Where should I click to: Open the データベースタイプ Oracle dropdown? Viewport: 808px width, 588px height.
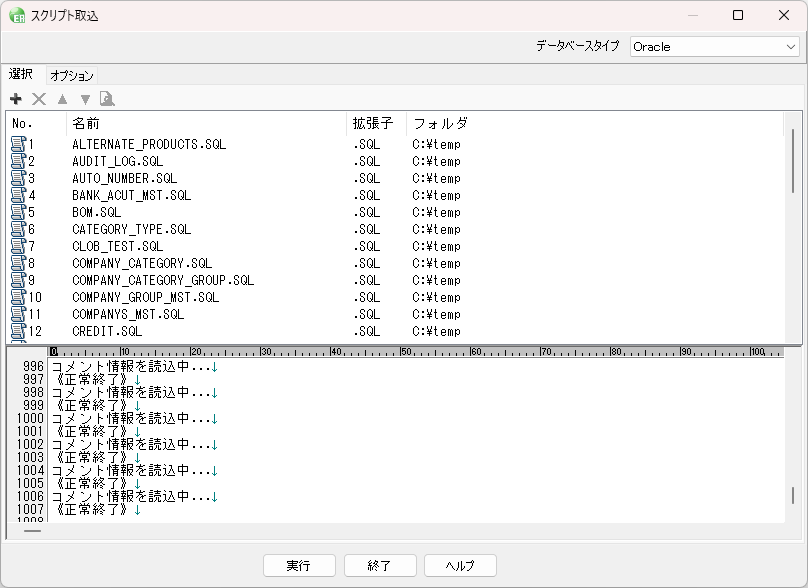pos(714,47)
